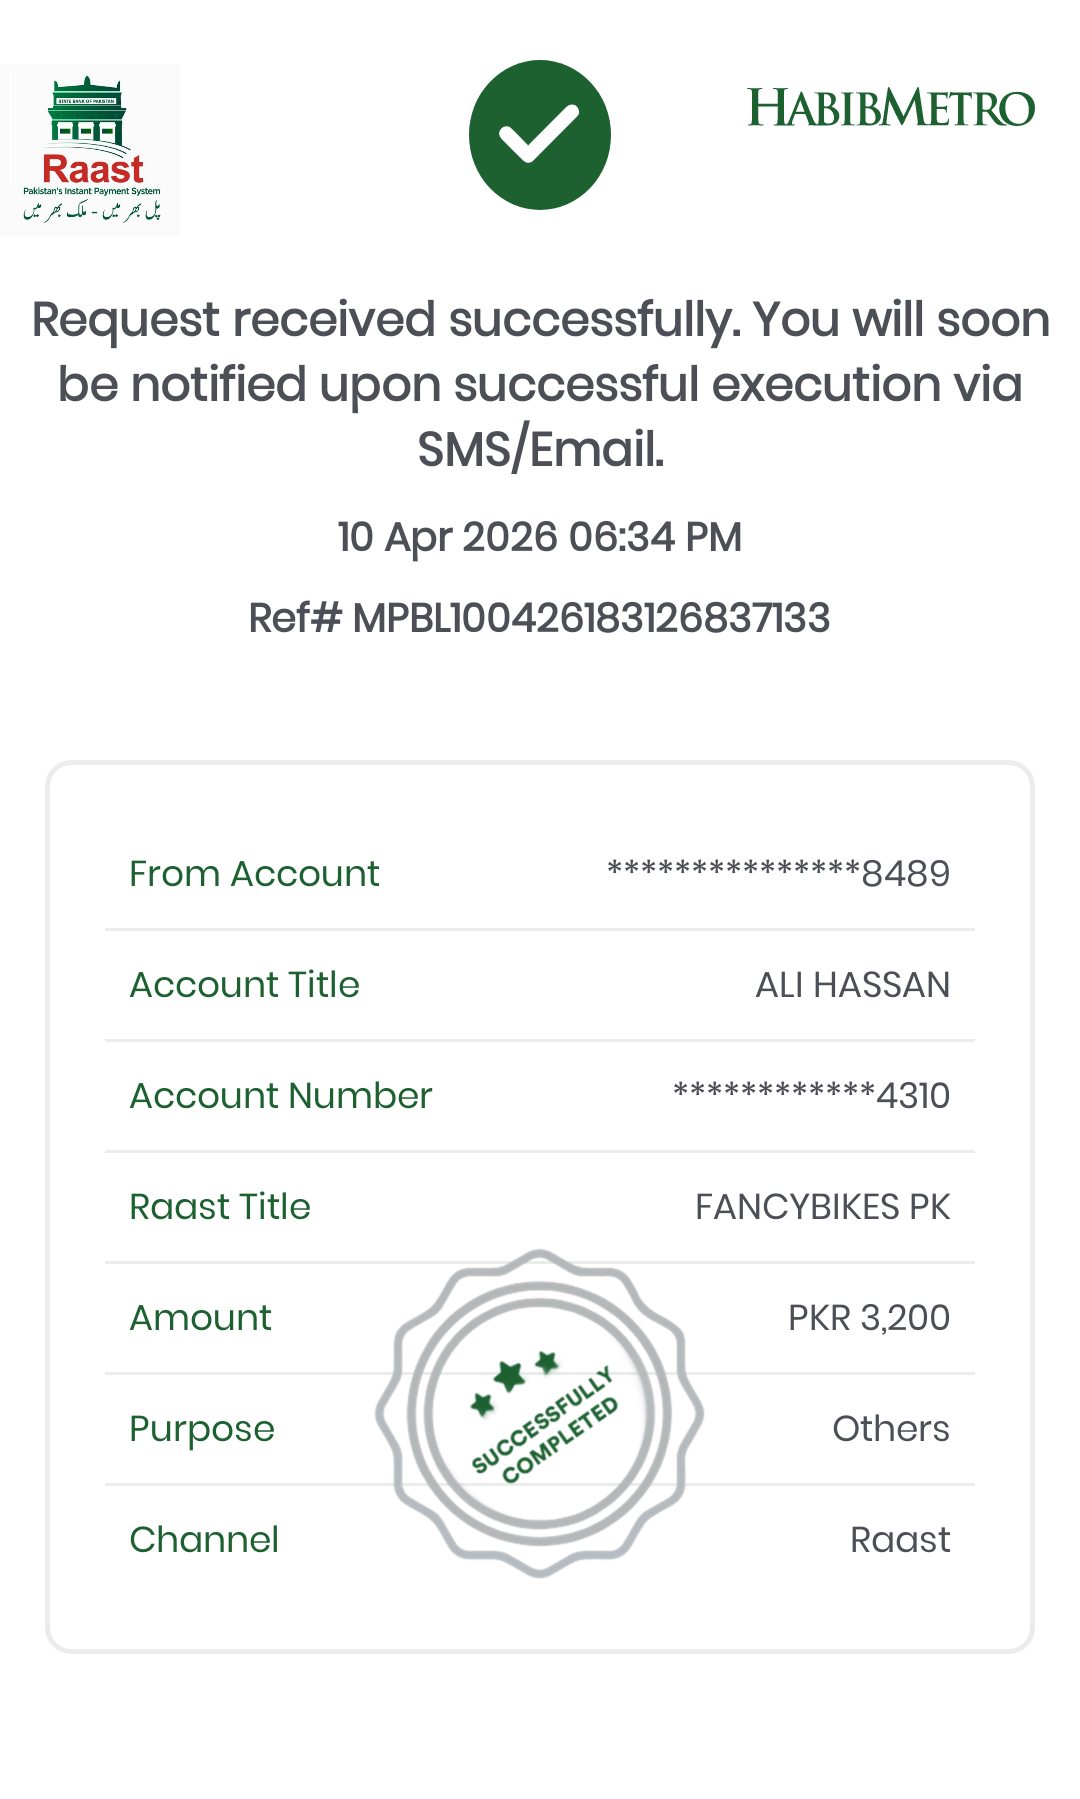Tap the transaction date and time
This screenshot has height=1799, width=1080.
[x=539, y=537]
